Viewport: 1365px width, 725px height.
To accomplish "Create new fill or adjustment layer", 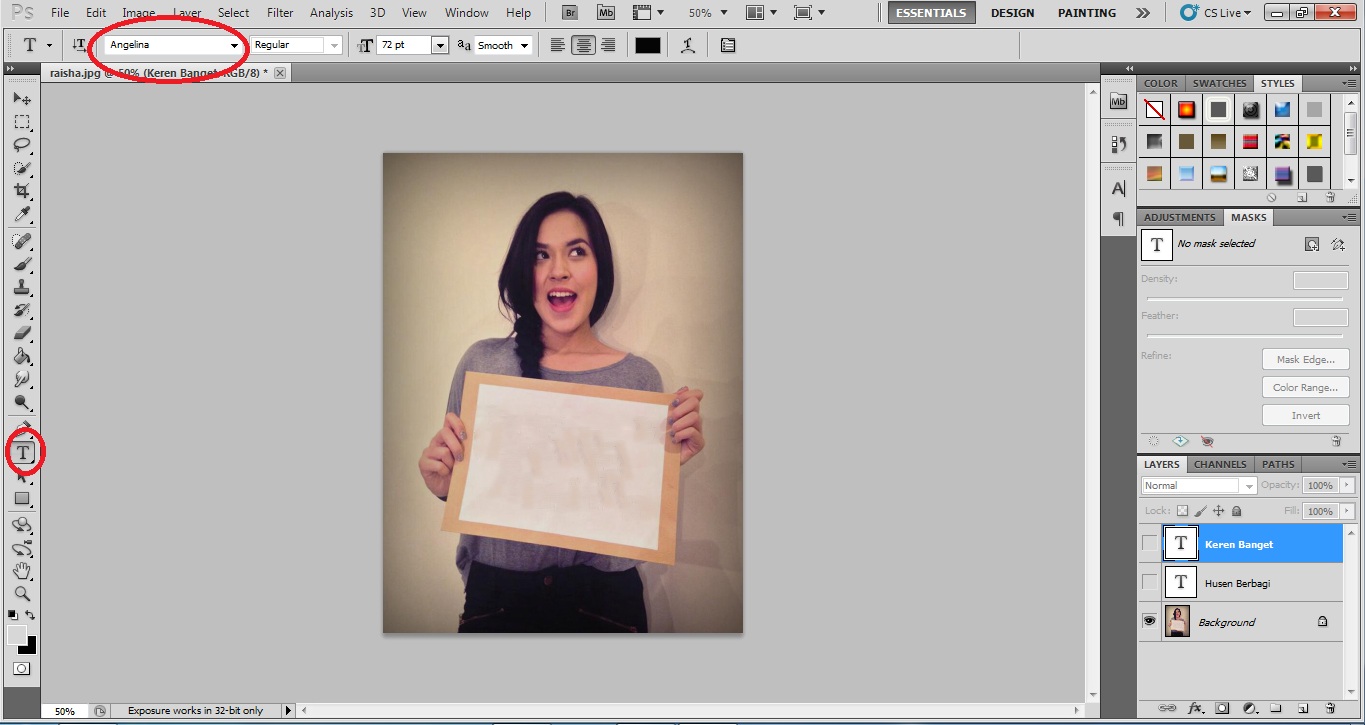I will click(1249, 708).
